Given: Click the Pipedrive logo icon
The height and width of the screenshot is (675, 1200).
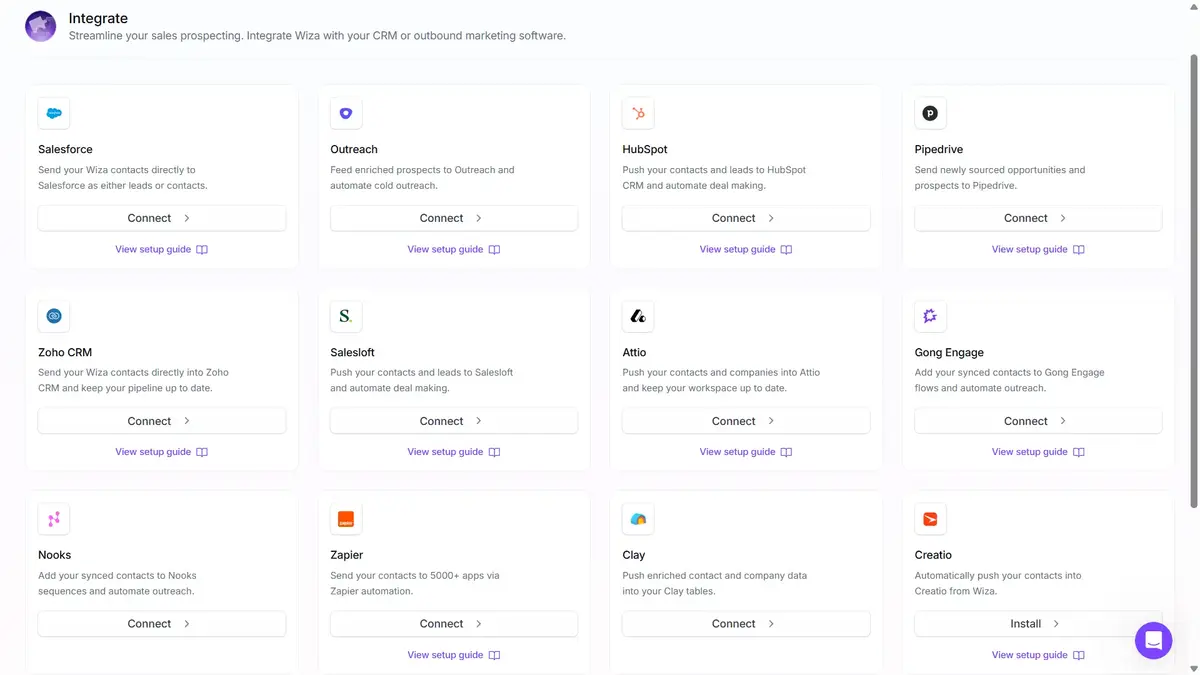Looking at the screenshot, I should pyautogui.click(x=930, y=113).
